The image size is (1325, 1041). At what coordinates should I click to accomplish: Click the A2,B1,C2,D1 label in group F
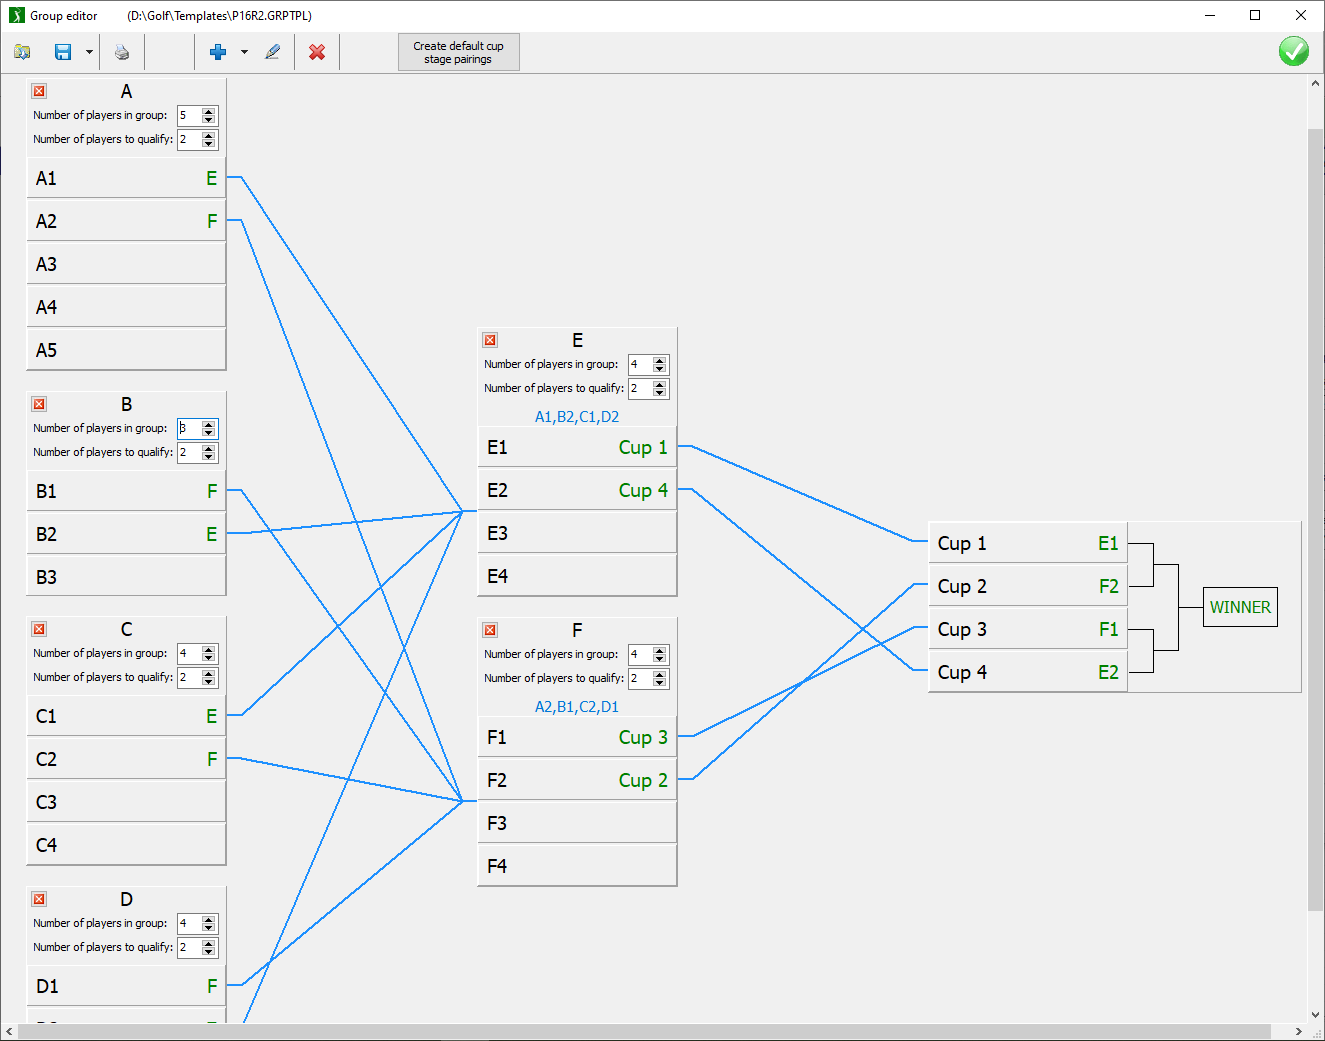577,707
